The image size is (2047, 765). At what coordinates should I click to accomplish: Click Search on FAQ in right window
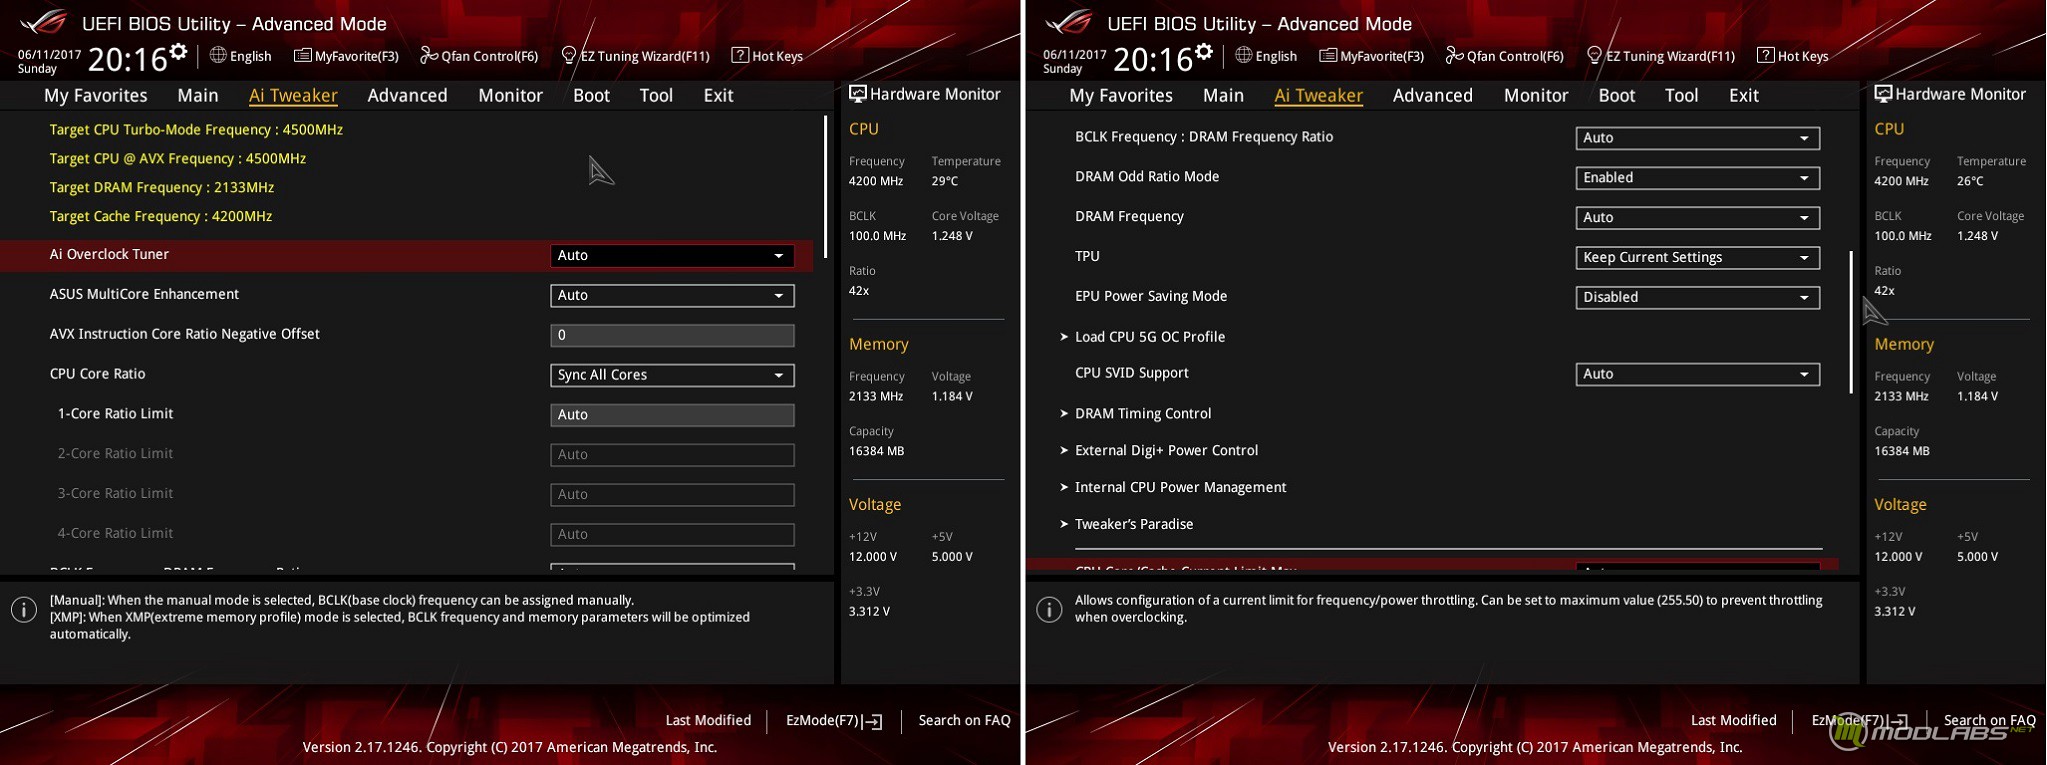click(x=1989, y=720)
